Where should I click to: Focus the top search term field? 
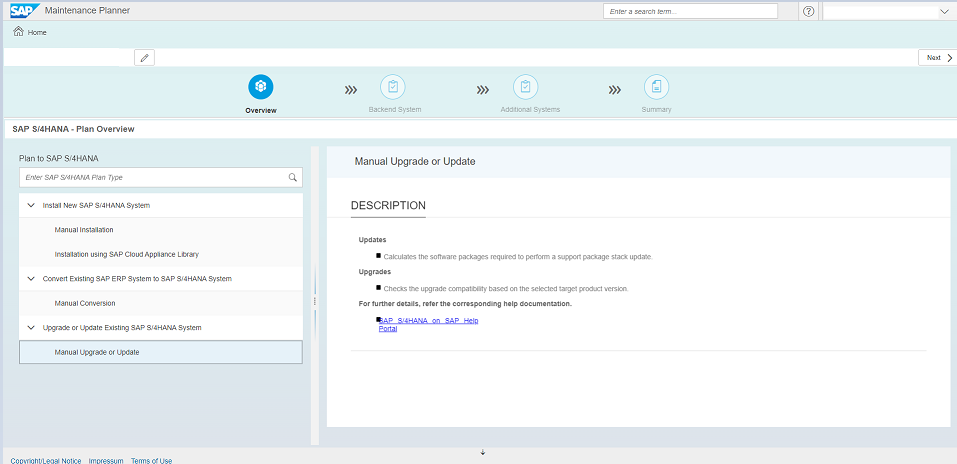690,11
